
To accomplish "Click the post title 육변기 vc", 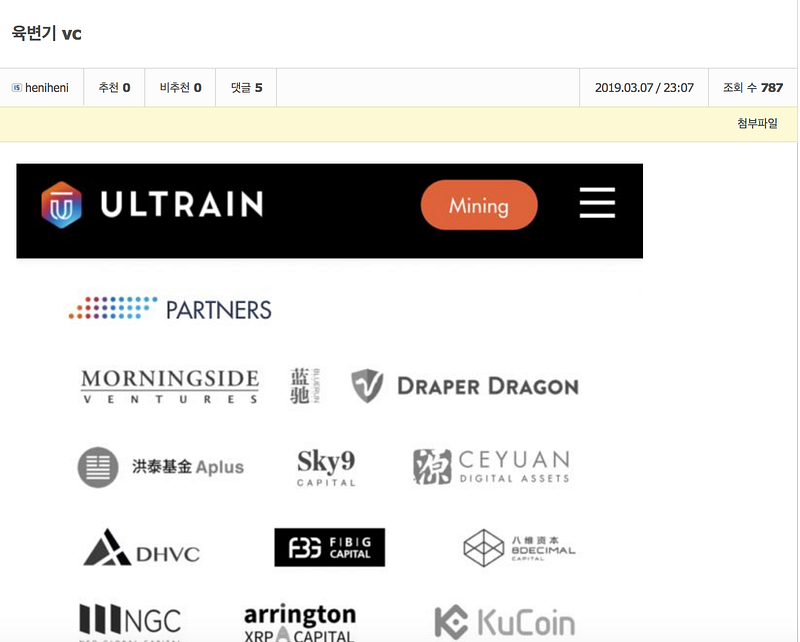I will coord(46,33).
